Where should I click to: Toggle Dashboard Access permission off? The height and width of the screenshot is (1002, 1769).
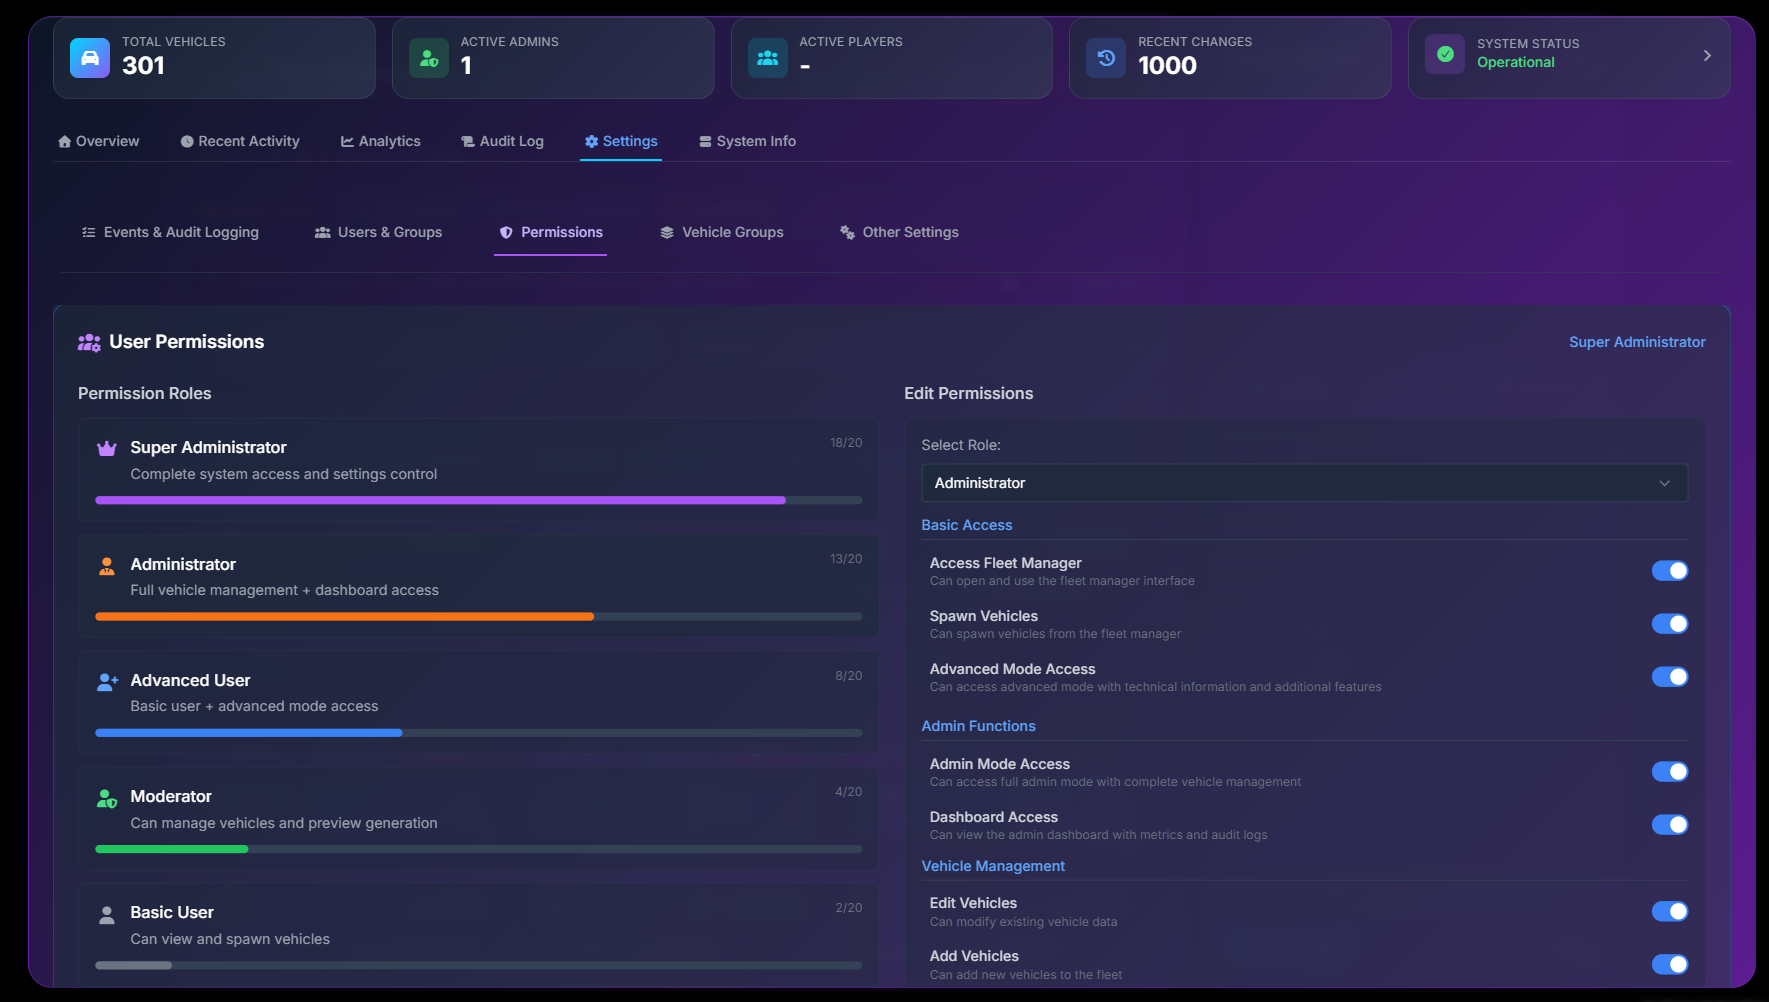pos(1669,825)
